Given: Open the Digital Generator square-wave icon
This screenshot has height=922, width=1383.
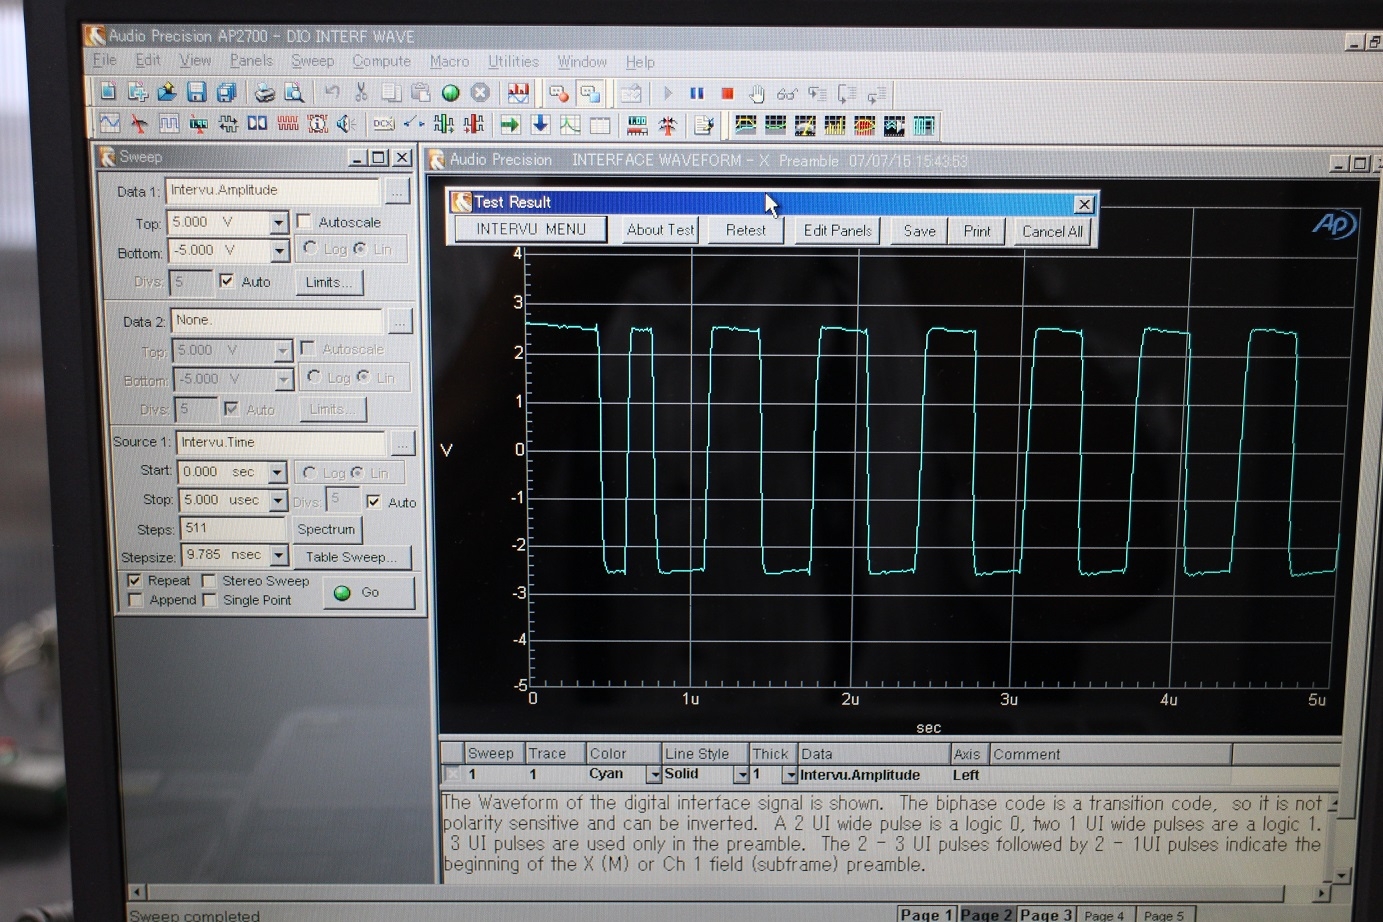Looking at the screenshot, I should click(x=169, y=124).
